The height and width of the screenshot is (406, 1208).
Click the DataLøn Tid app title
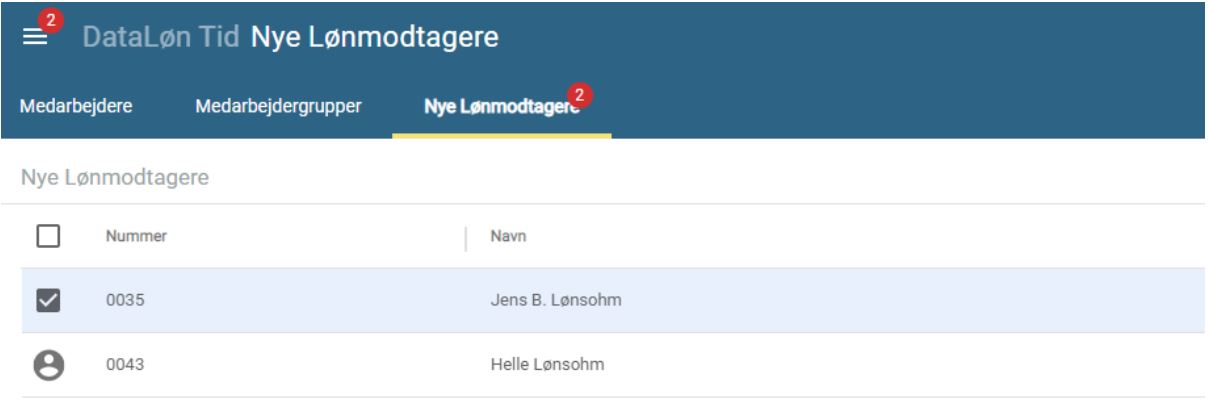tap(160, 38)
